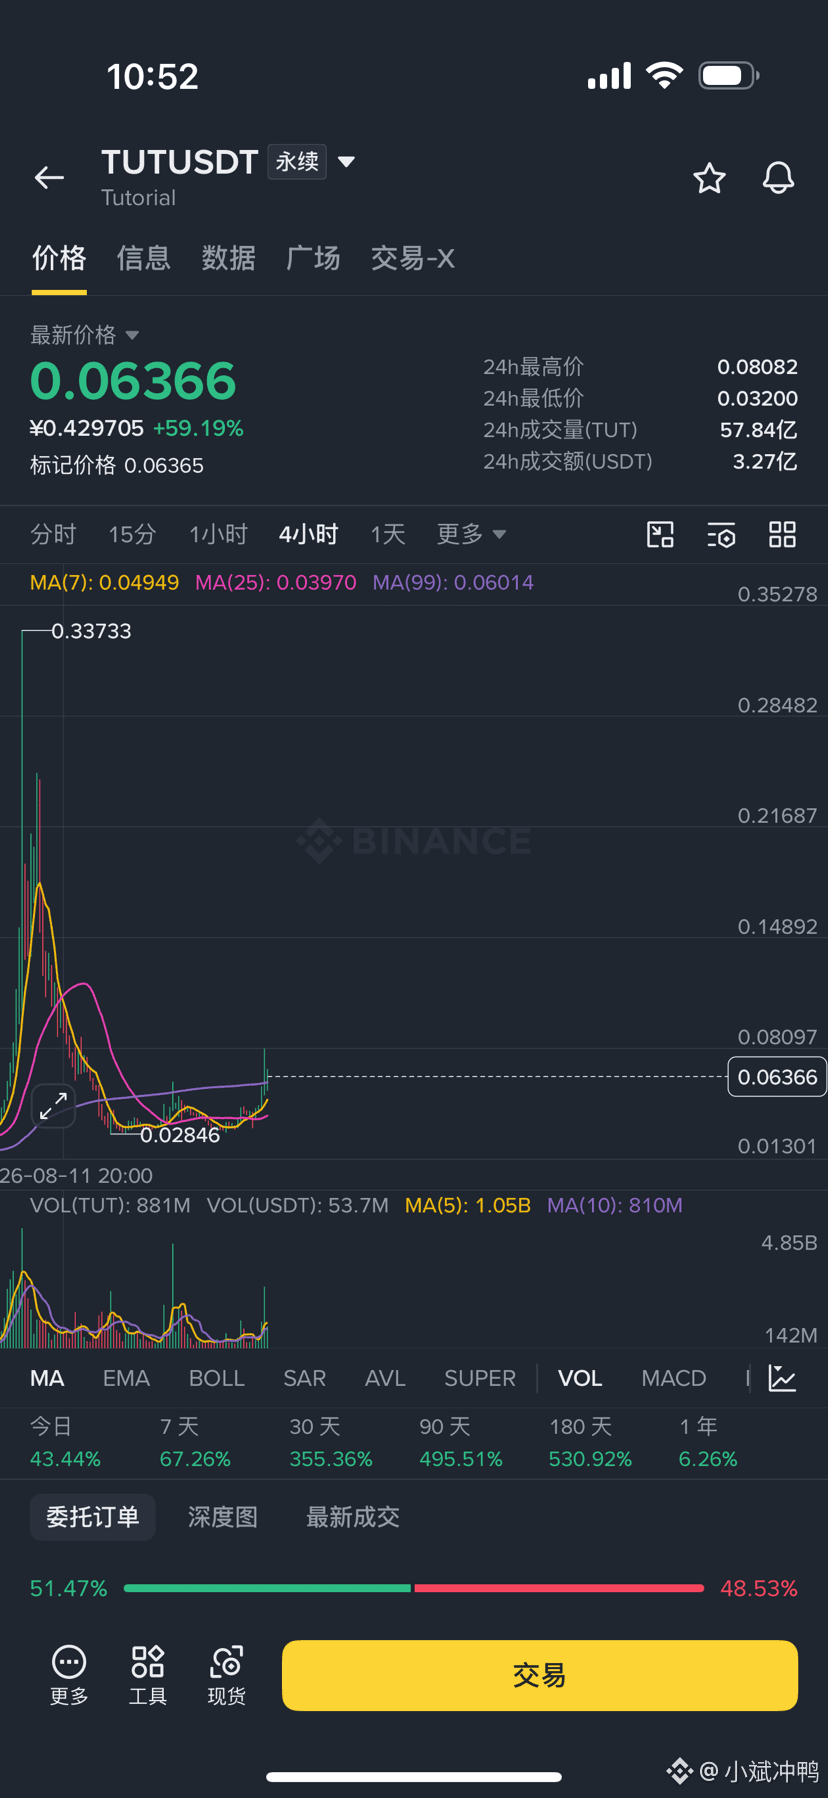
Task: Switch to 现货 spot trading icon
Action: coord(227,1675)
